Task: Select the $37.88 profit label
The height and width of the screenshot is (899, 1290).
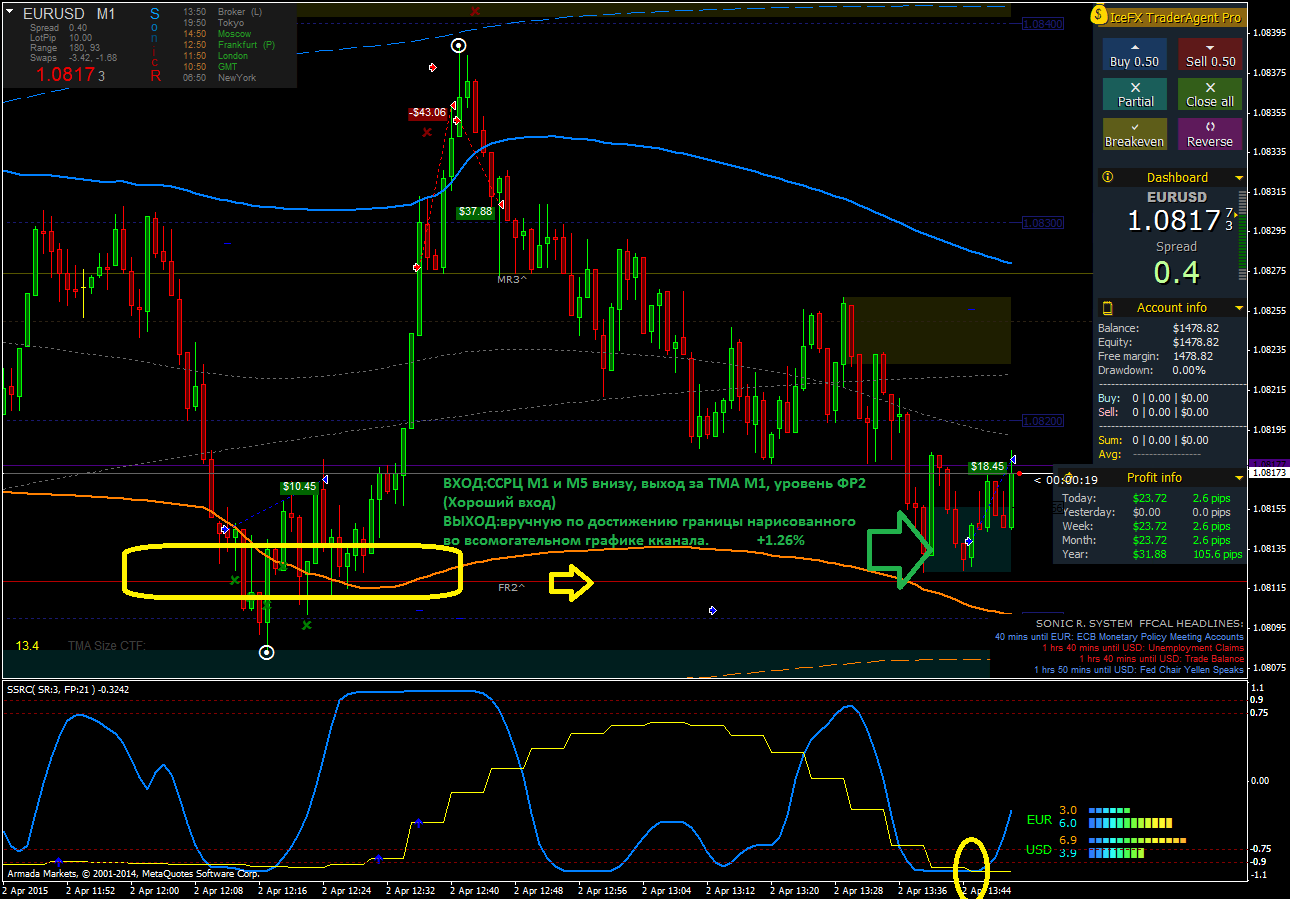Action: click(x=475, y=212)
